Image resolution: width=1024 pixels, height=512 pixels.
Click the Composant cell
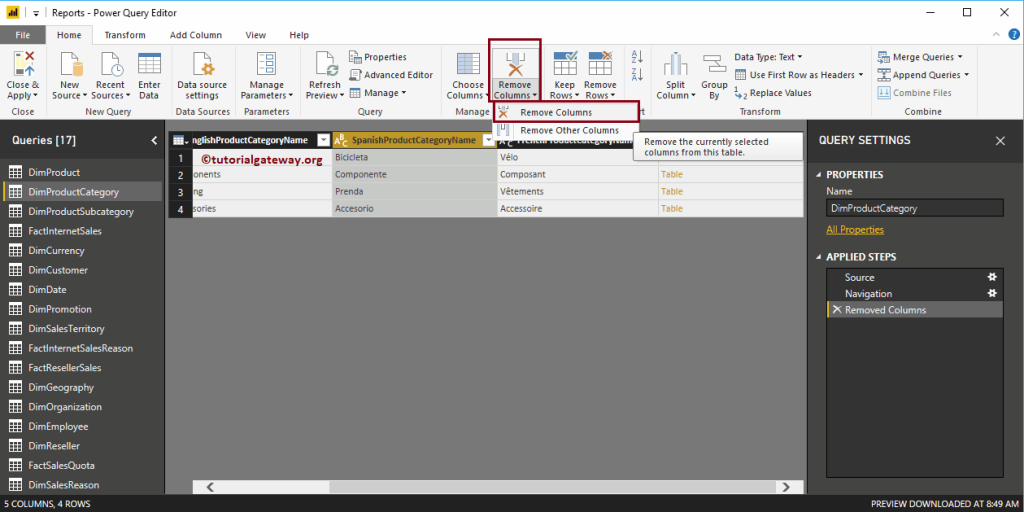pos(577,174)
